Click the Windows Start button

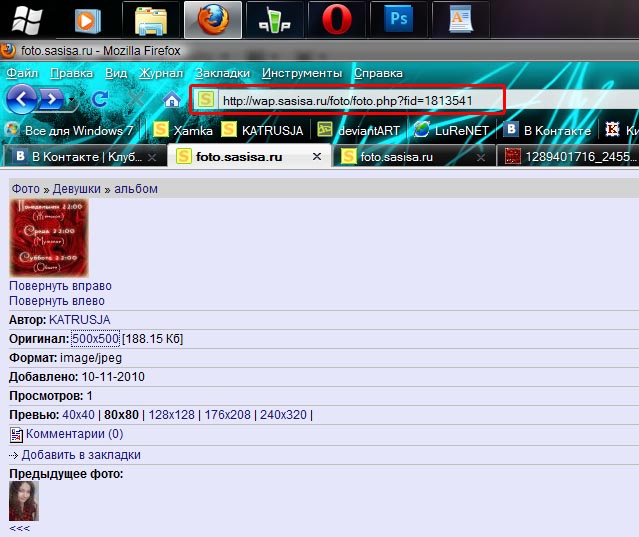tap(27, 18)
